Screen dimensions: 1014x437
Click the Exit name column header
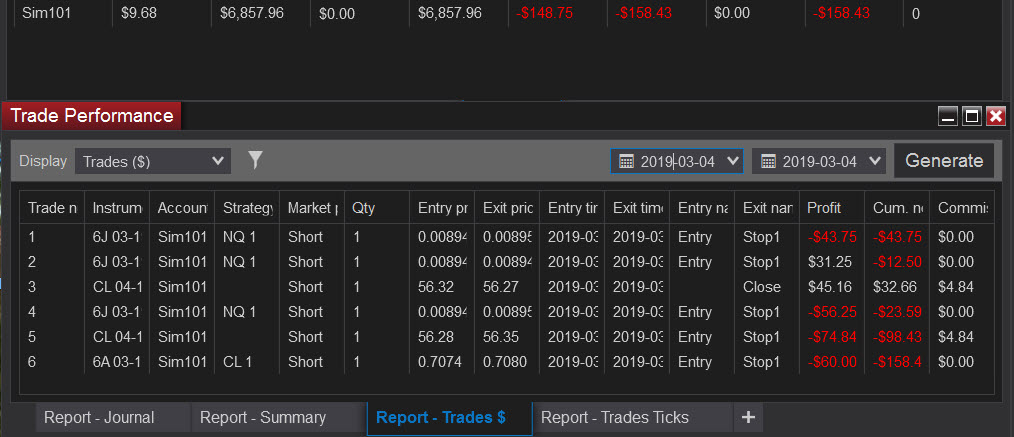pyautogui.click(x=767, y=208)
